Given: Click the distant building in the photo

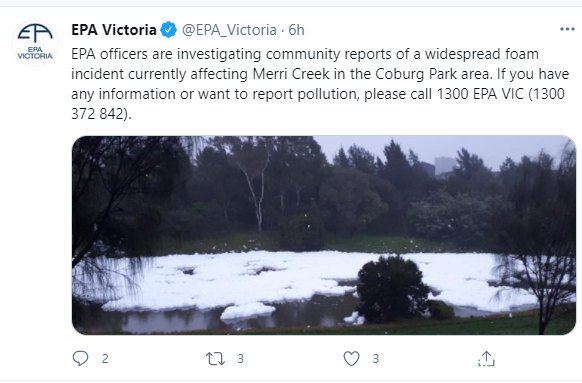Looking at the screenshot, I should coord(444,166).
